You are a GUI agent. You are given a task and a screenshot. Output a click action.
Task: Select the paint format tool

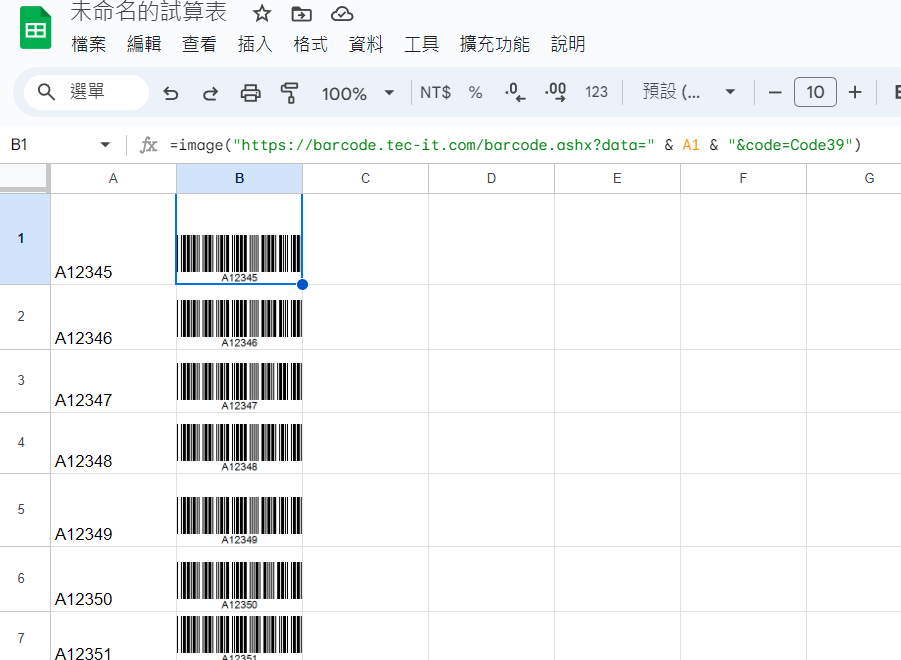coord(290,92)
